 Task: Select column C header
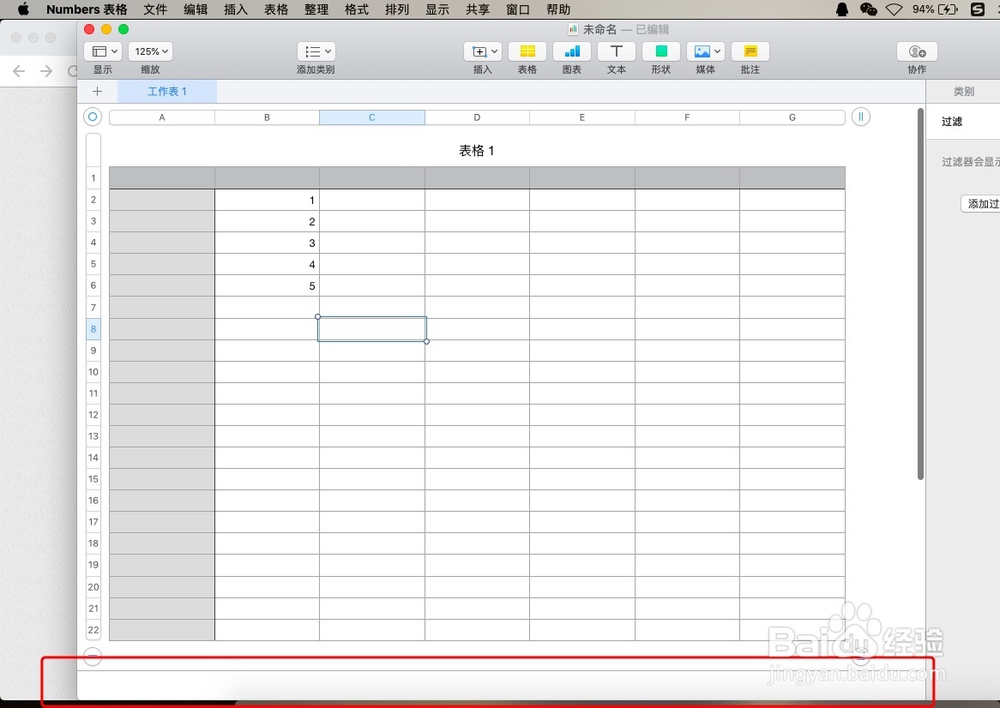372,117
